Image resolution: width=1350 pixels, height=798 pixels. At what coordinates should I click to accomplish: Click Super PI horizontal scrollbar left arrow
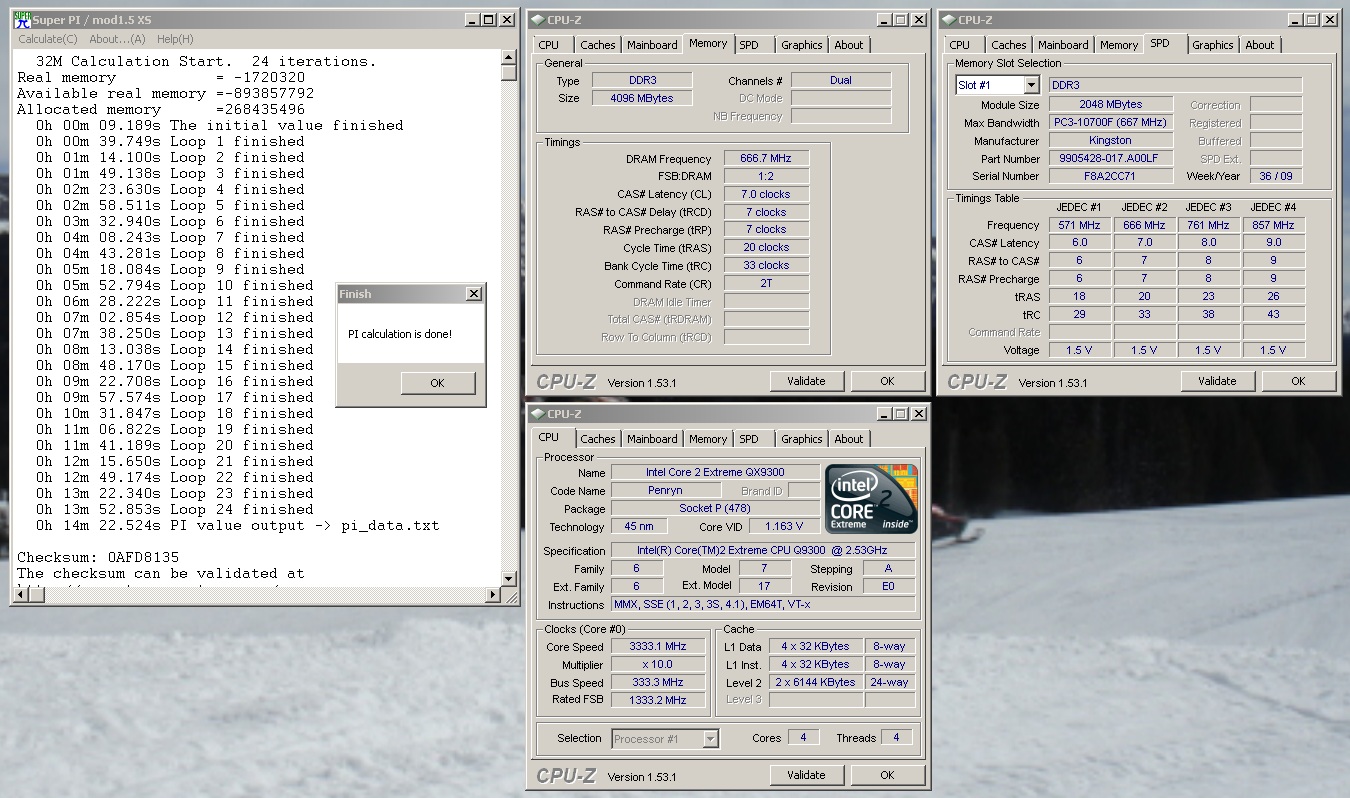(20, 594)
